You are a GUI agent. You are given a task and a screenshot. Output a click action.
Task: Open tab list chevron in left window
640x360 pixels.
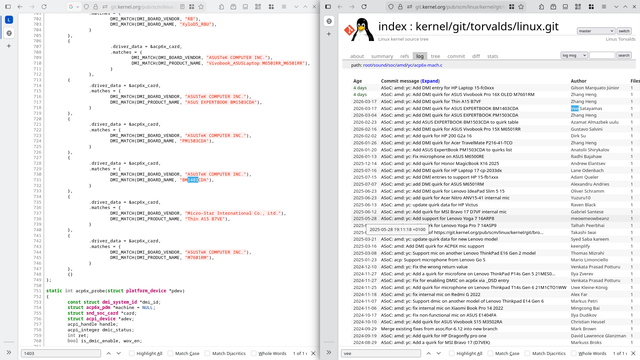pos(296,7)
